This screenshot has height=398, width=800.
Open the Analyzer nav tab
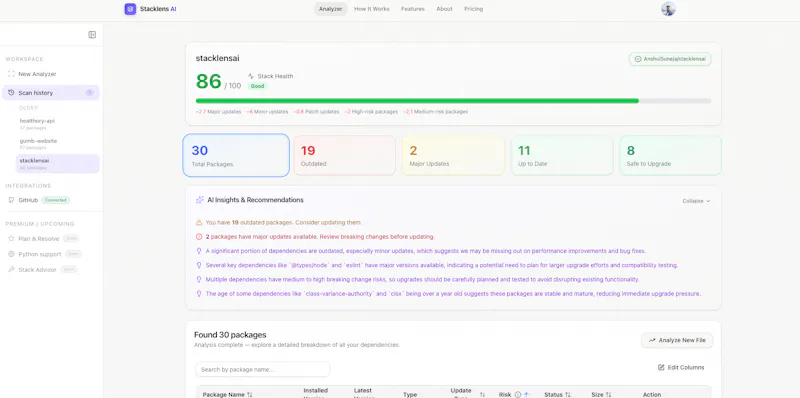pyautogui.click(x=331, y=9)
